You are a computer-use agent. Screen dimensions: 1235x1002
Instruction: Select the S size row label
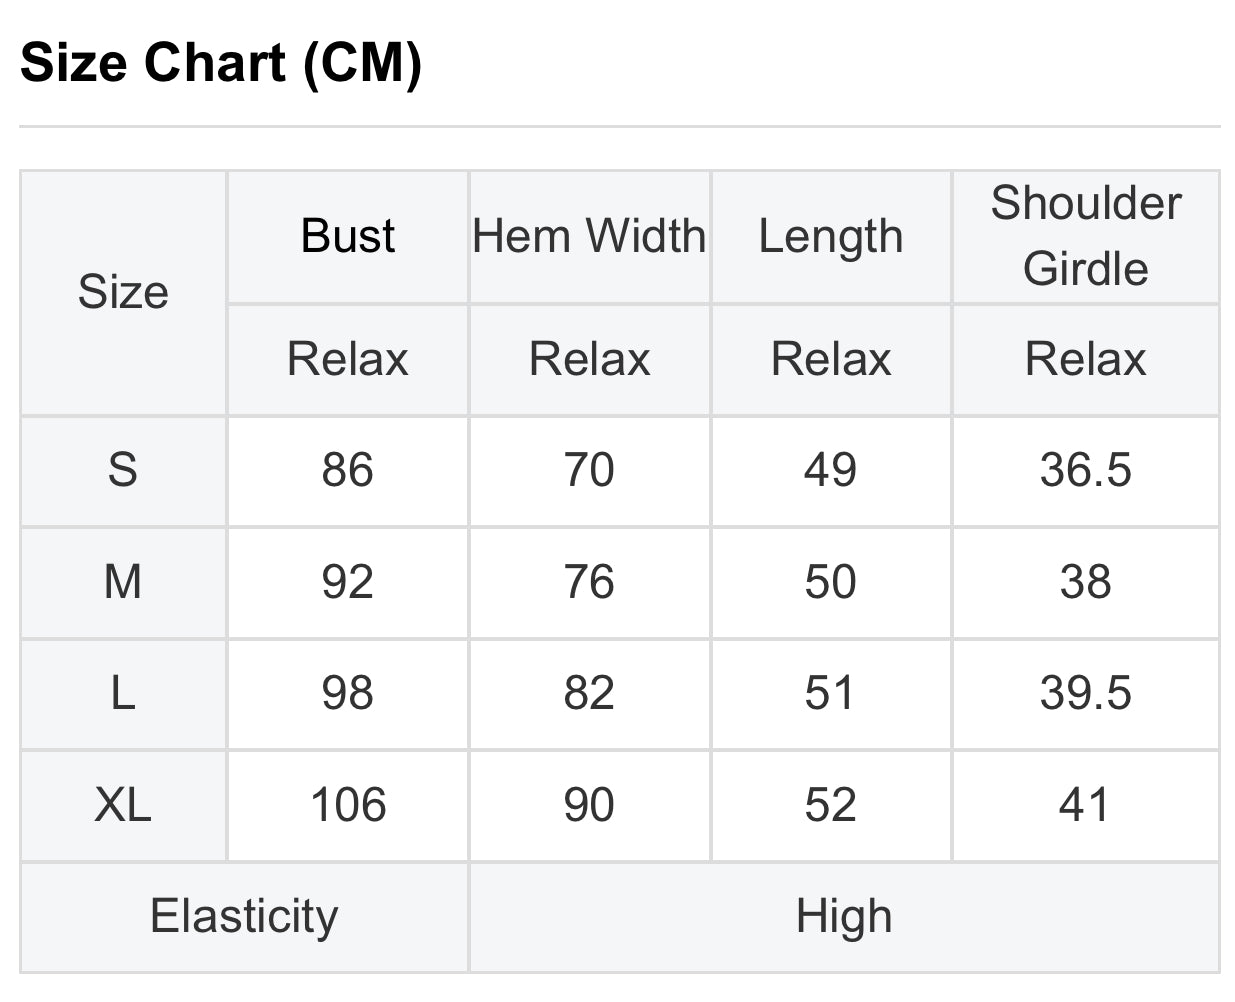(x=123, y=470)
